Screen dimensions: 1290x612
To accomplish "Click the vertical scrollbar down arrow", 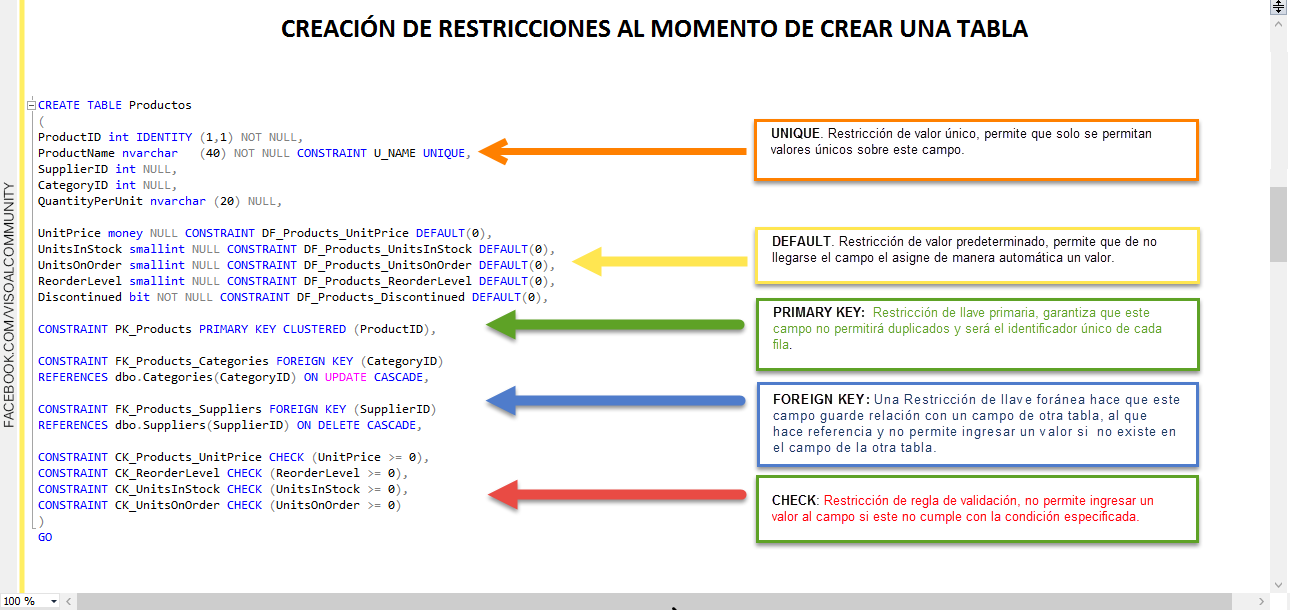I will tap(1278, 584).
